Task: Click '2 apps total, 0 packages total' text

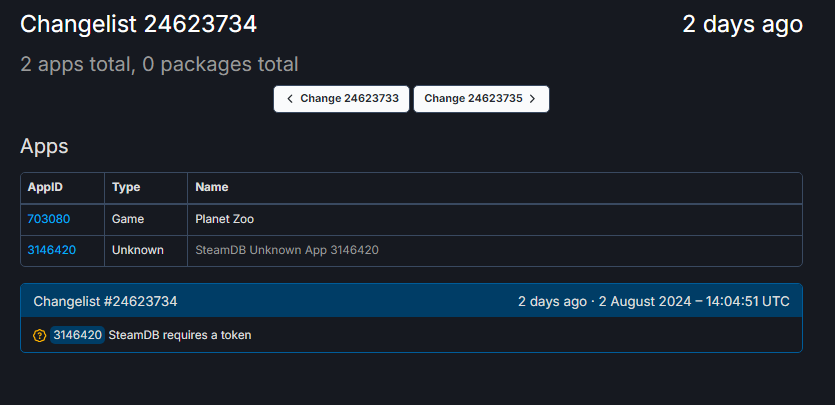Action: (x=159, y=64)
